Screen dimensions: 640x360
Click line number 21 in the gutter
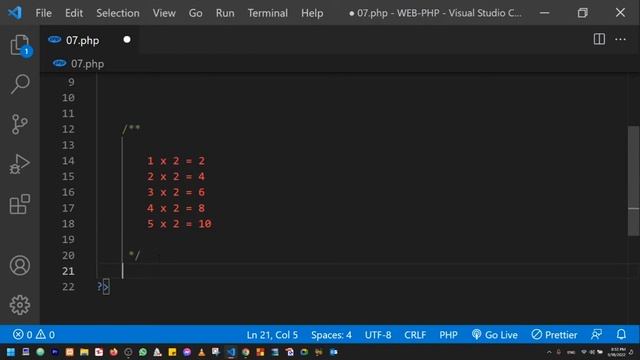pos(68,271)
